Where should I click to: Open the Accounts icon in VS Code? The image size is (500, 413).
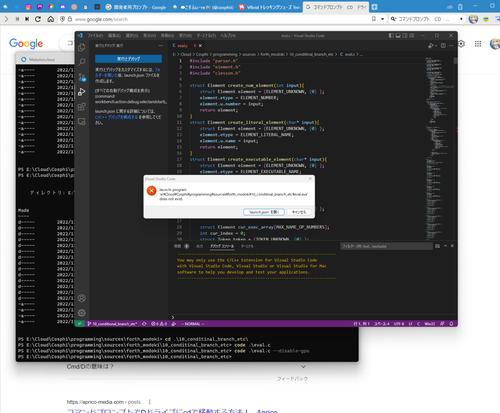(82, 298)
